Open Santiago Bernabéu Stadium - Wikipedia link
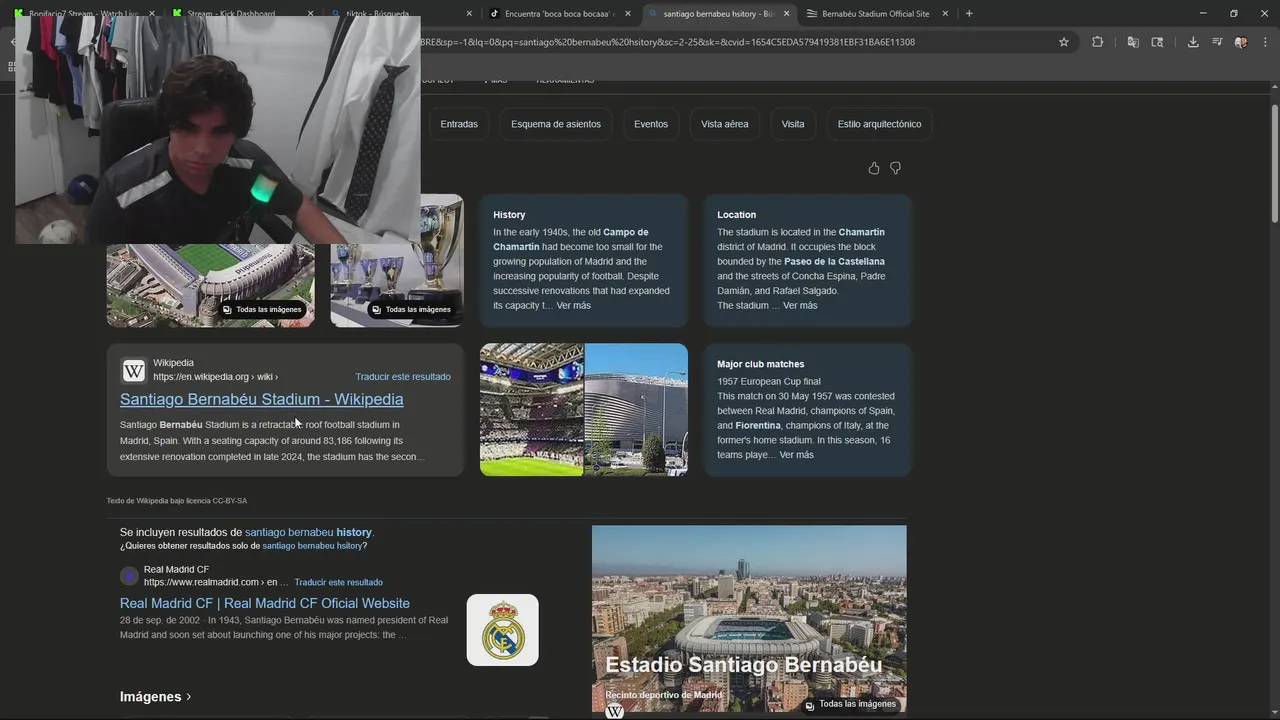This screenshot has width=1280, height=720. click(262, 399)
